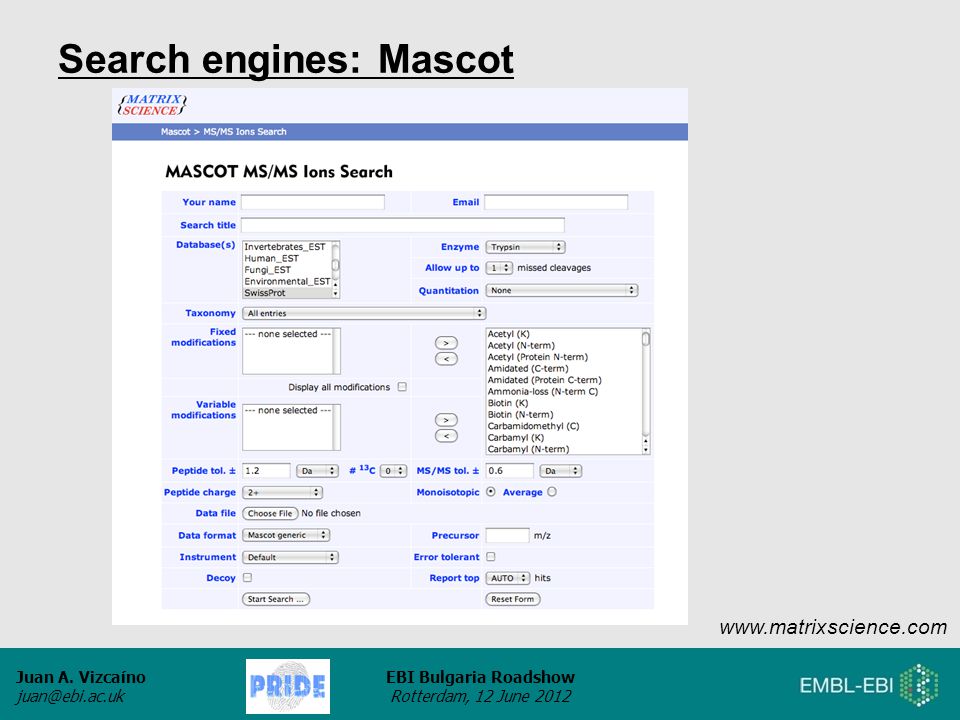Select the Monoisotopic radio button
Image resolution: width=960 pixels, height=720 pixels.
pos(491,492)
